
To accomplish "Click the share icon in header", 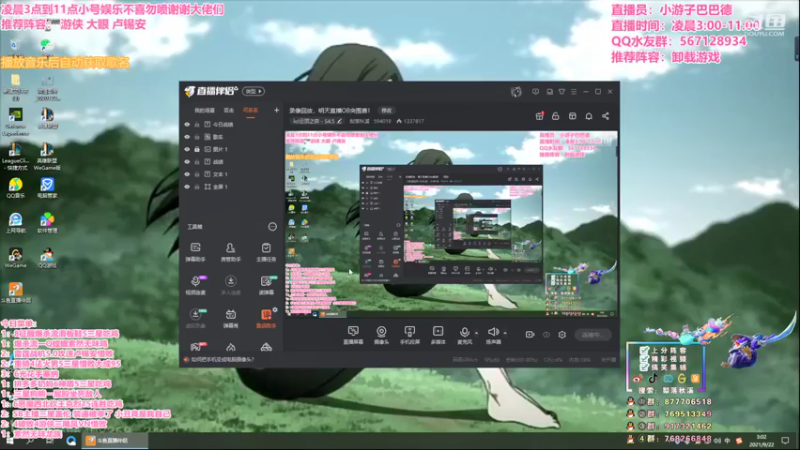I will pyautogui.click(x=605, y=116).
